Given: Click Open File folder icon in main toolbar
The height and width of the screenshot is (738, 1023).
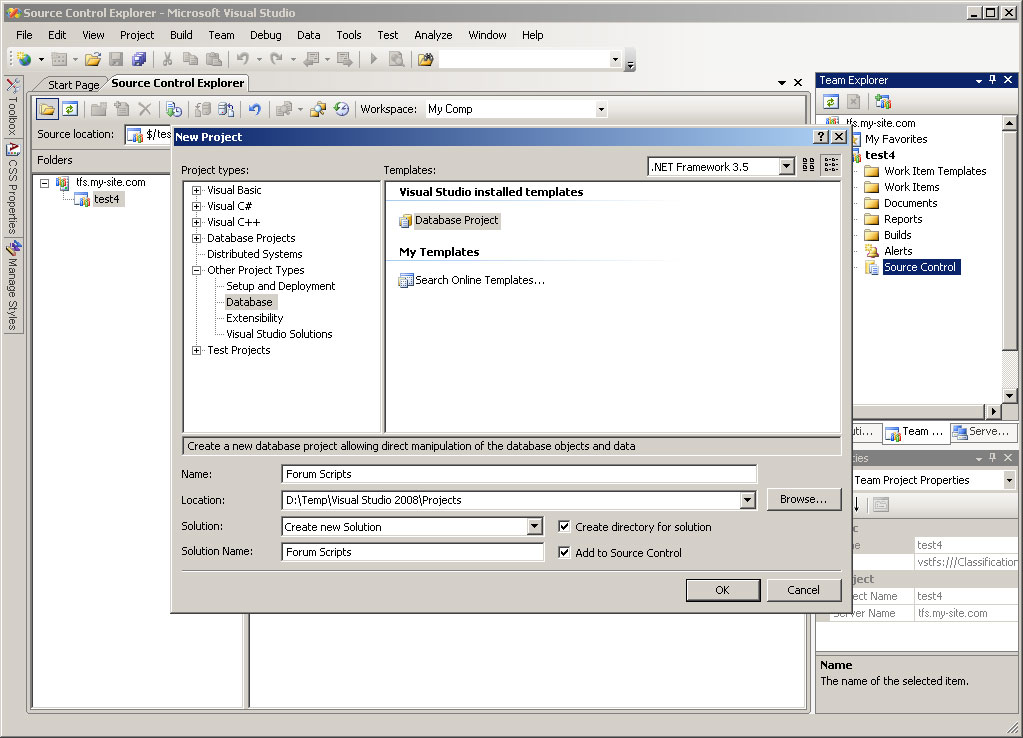Looking at the screenshot, I should 93,59.
